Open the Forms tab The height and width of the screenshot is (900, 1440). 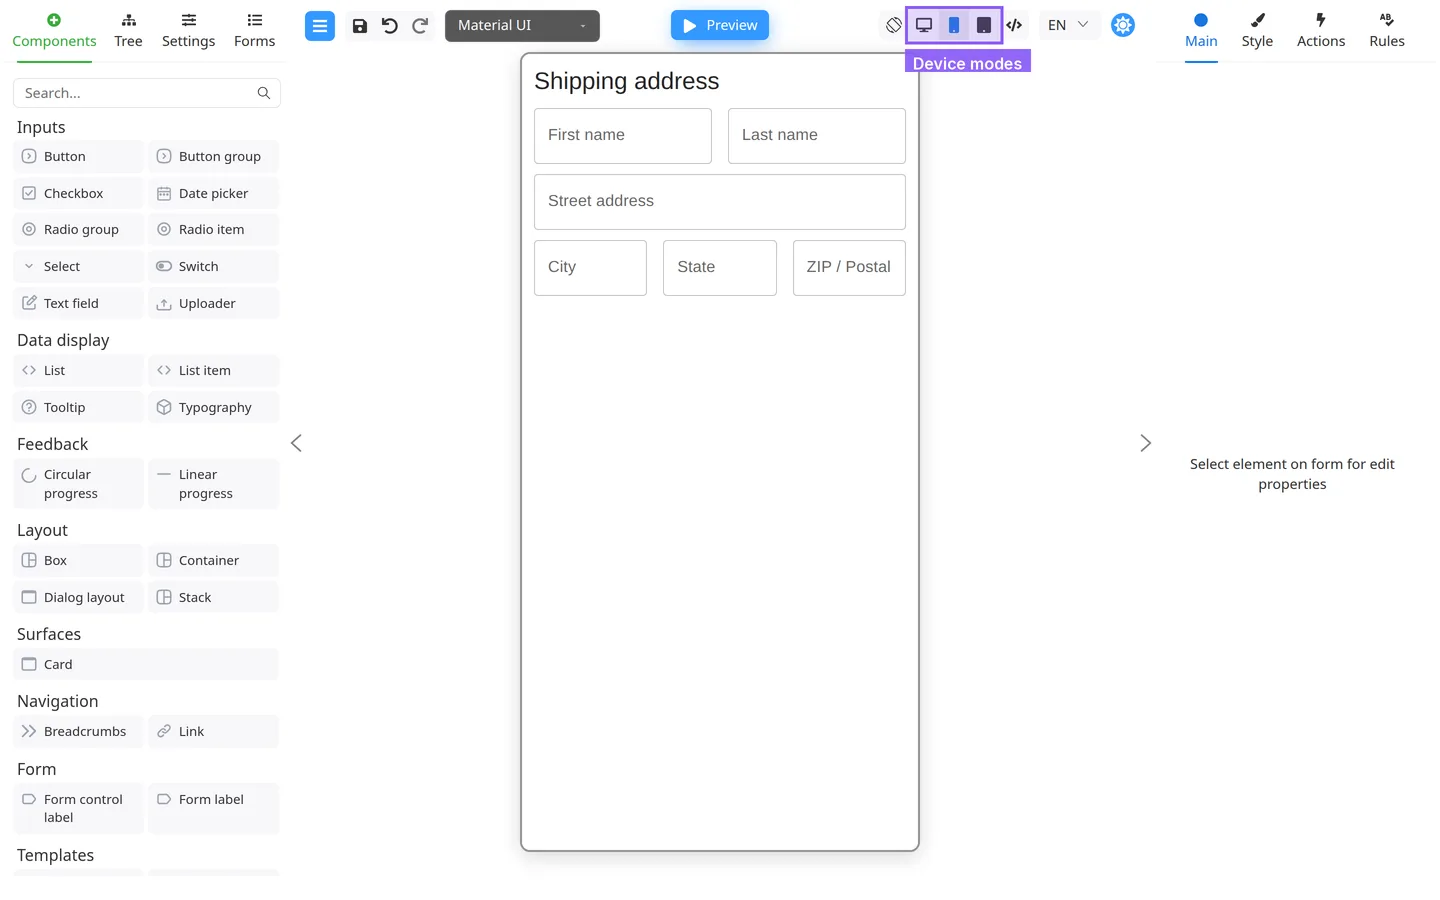tap(255, 31)
